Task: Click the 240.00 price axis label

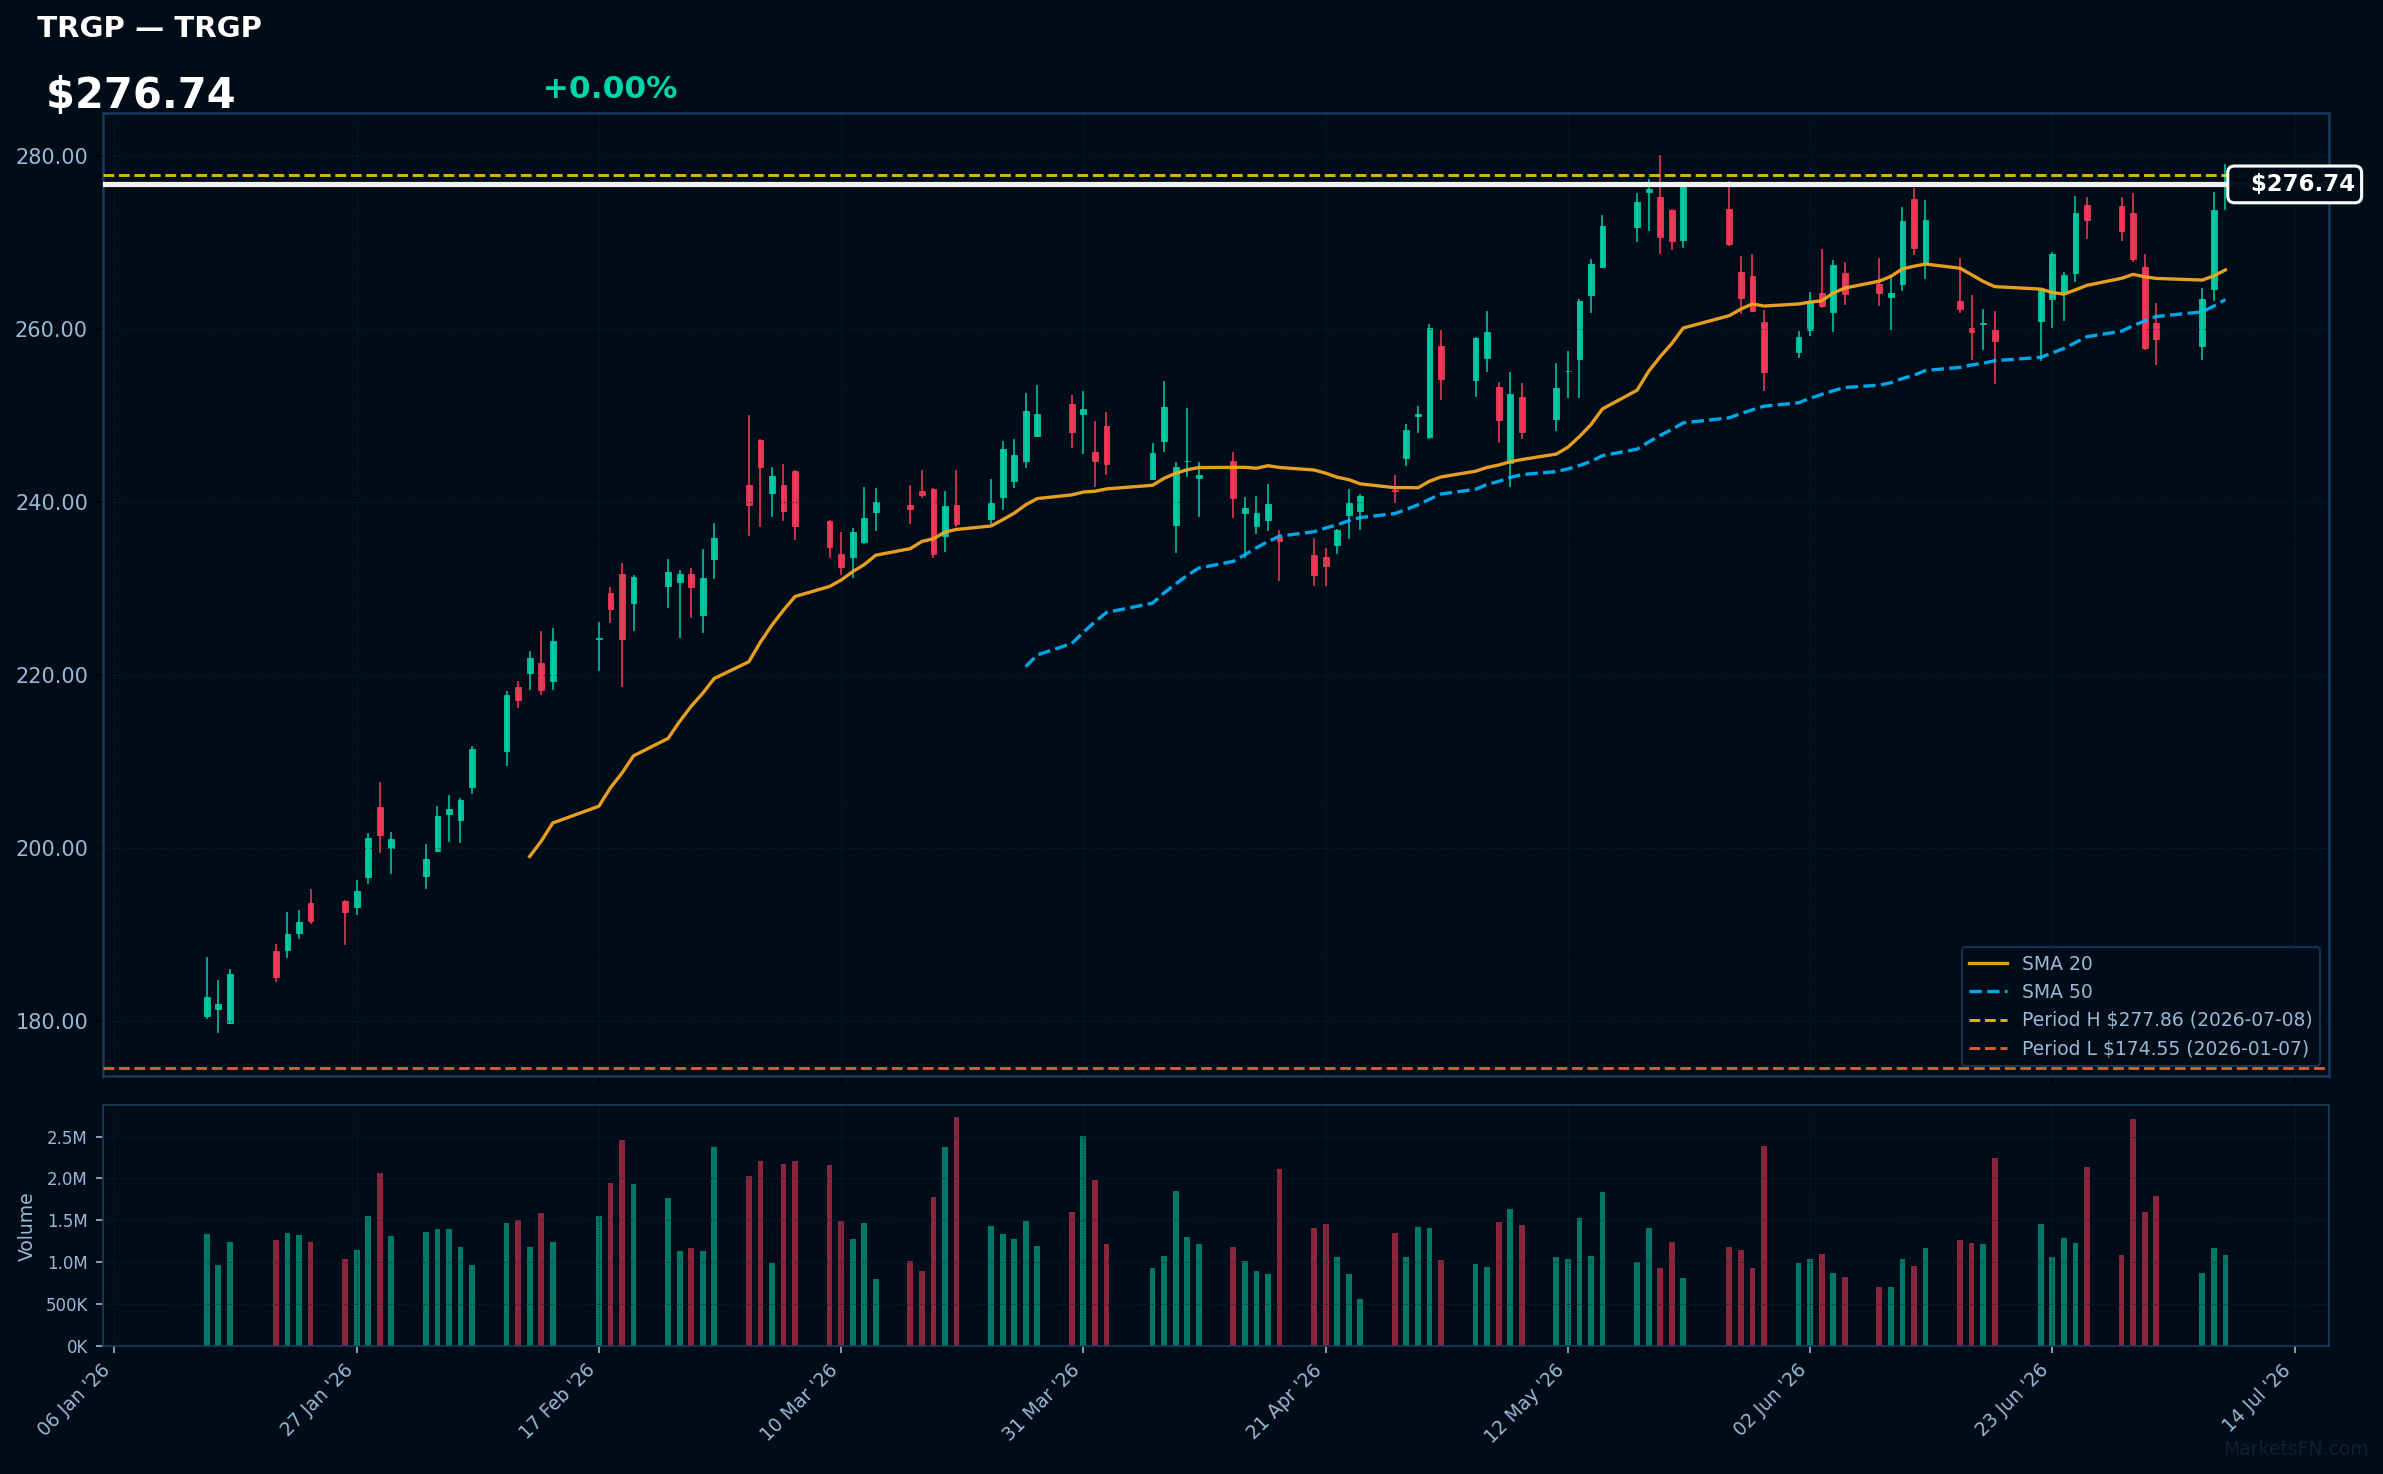Action: 51,503
